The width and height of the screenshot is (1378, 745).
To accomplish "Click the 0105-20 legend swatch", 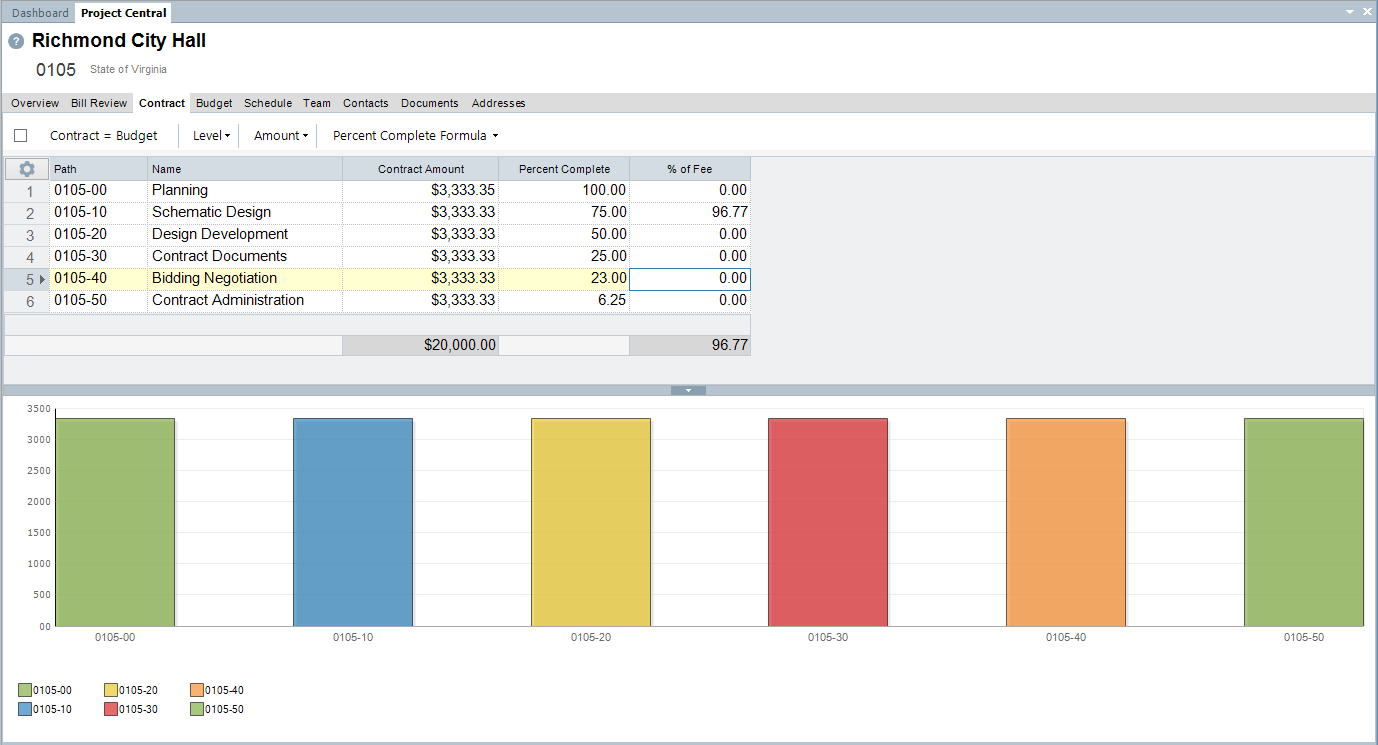I will [111, 690].
